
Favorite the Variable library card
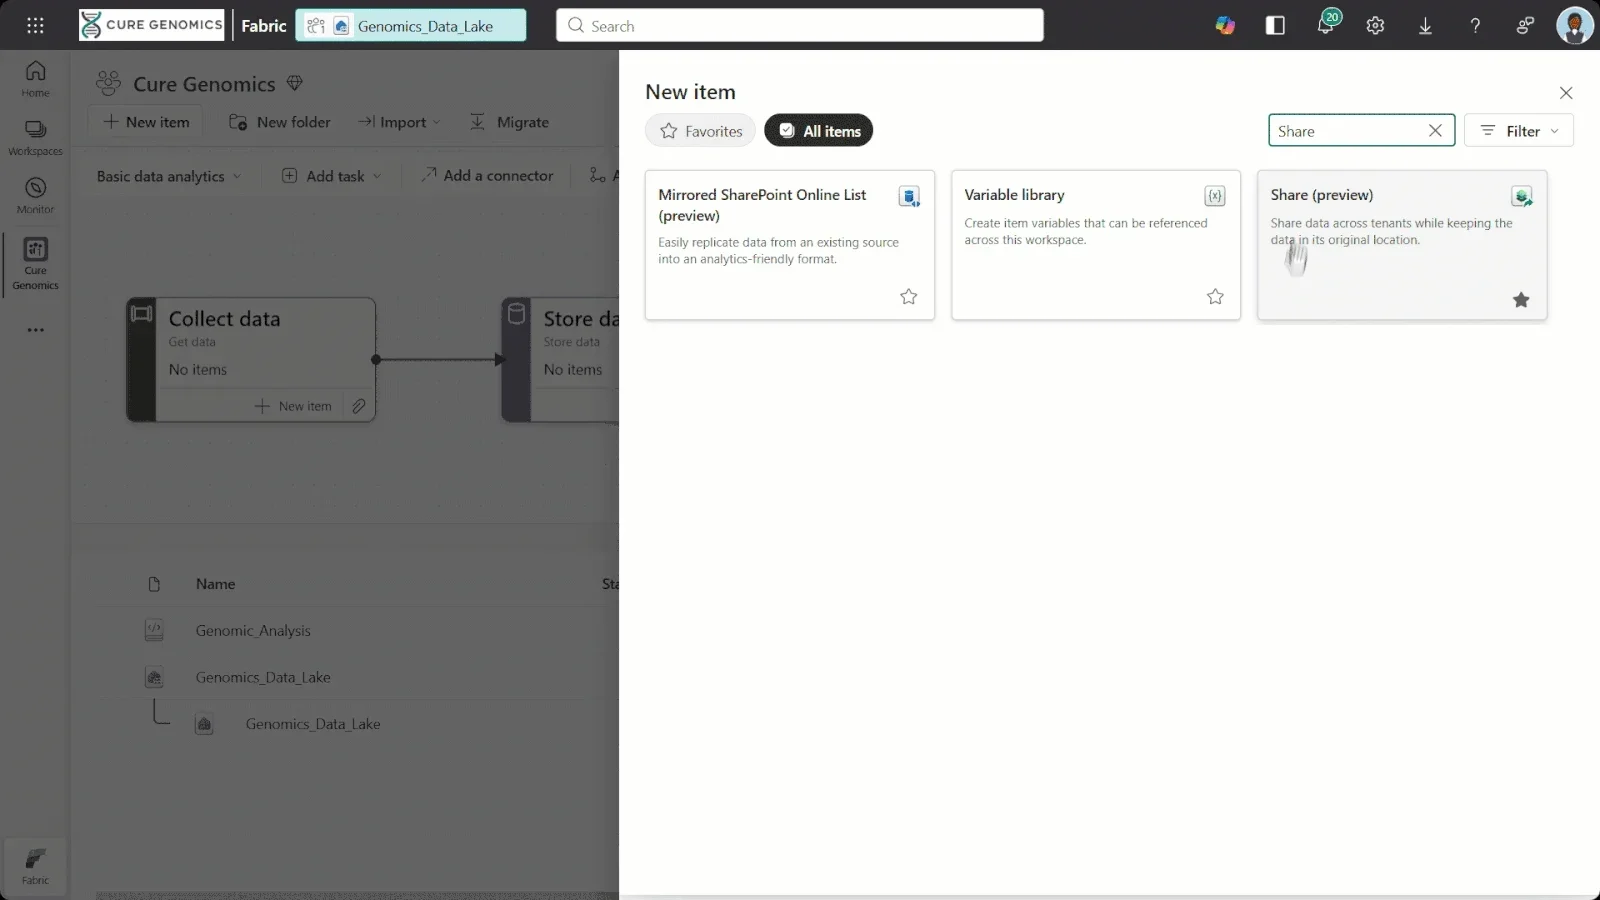tap(1215, 296)
